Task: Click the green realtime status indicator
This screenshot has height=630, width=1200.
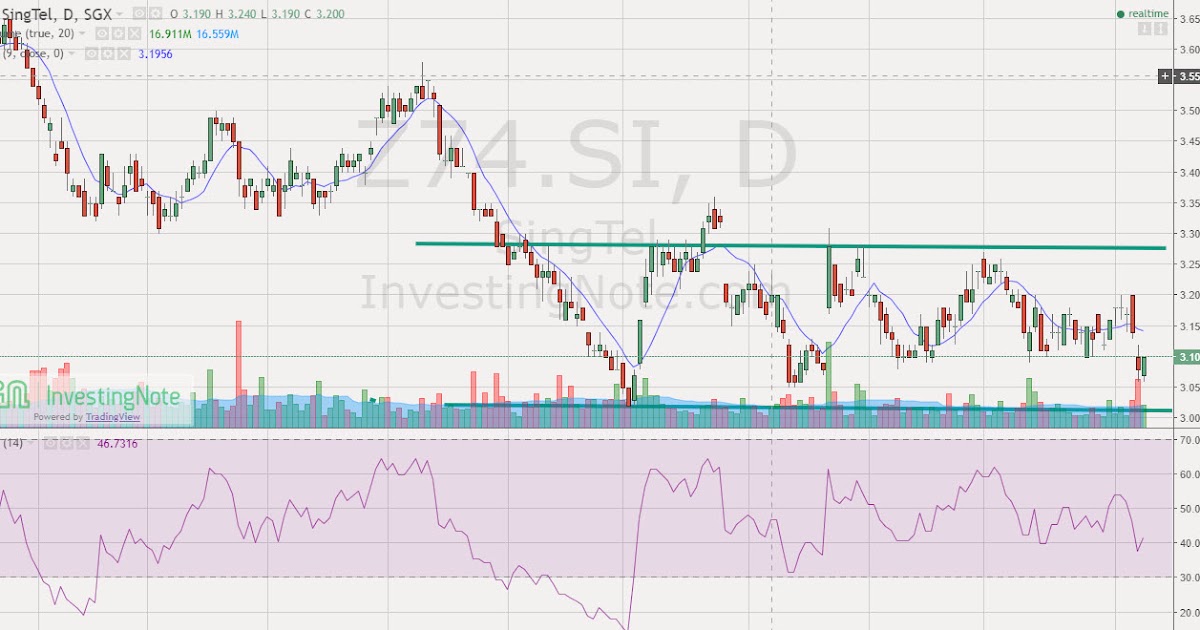Action: pyautogui.click(x=1122, y=14)
